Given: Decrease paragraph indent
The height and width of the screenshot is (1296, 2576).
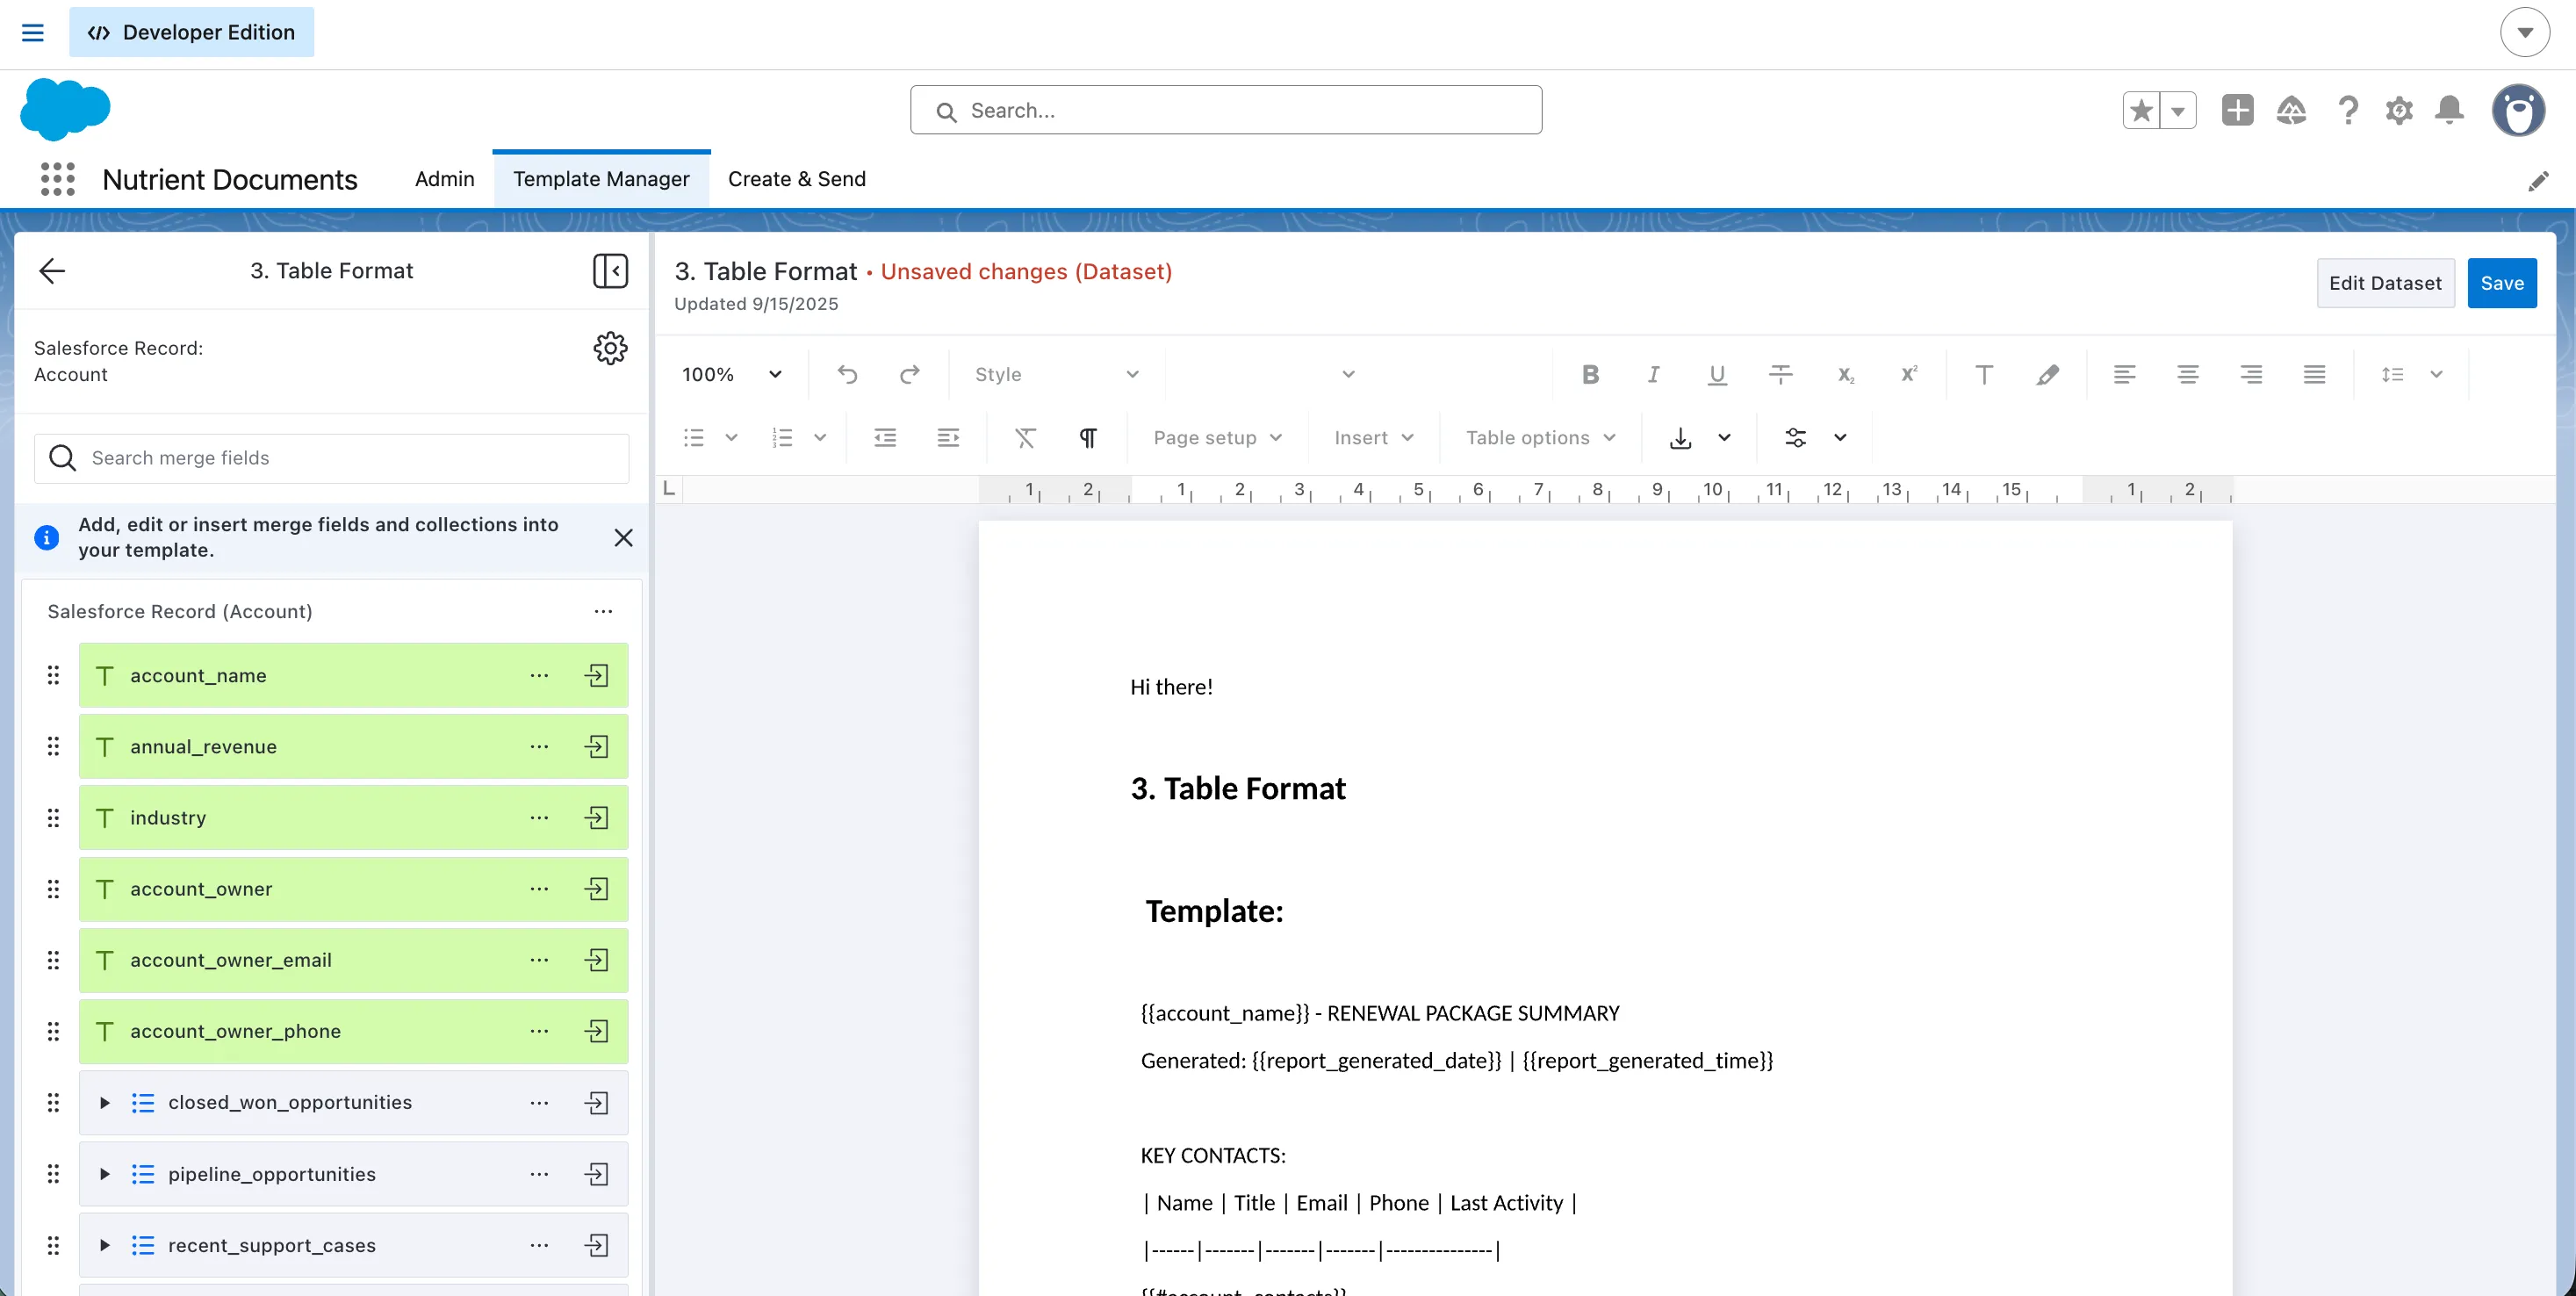Looking at the screenshot, I should (x=885, y=437).
